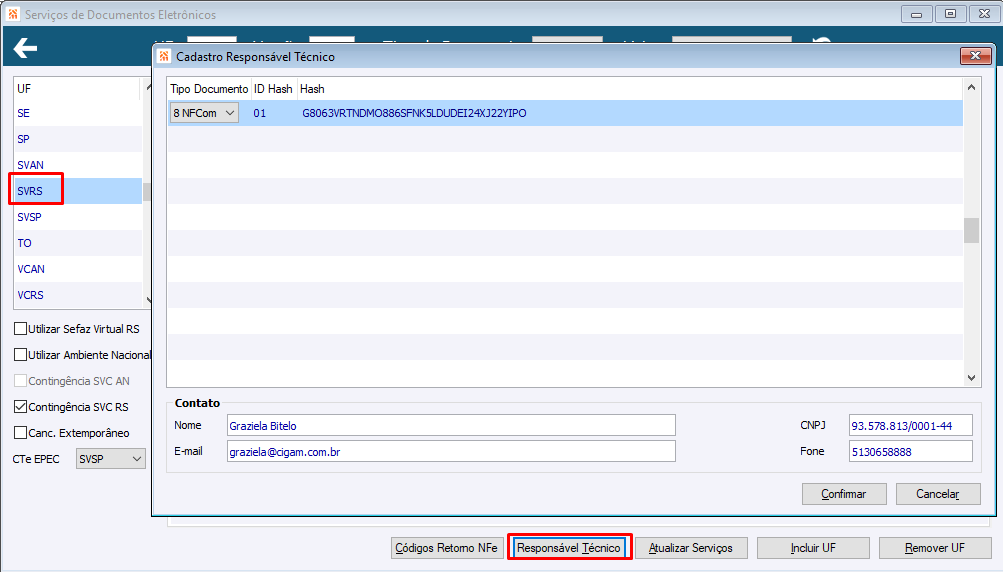Click the app icon in the main title bar
The image size is (1003, 572).
(x=13, y=14)
